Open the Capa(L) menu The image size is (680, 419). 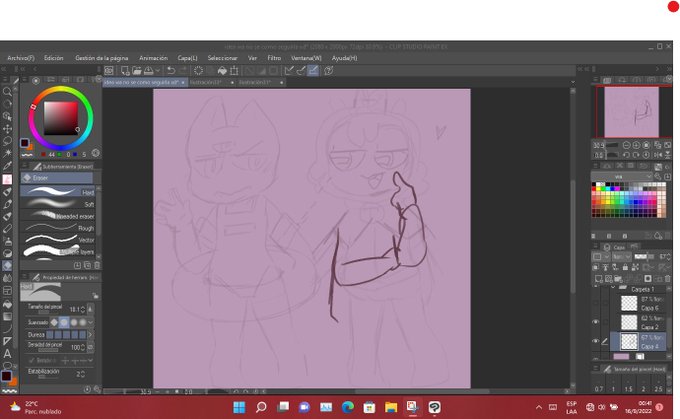(x=187, y=58)
